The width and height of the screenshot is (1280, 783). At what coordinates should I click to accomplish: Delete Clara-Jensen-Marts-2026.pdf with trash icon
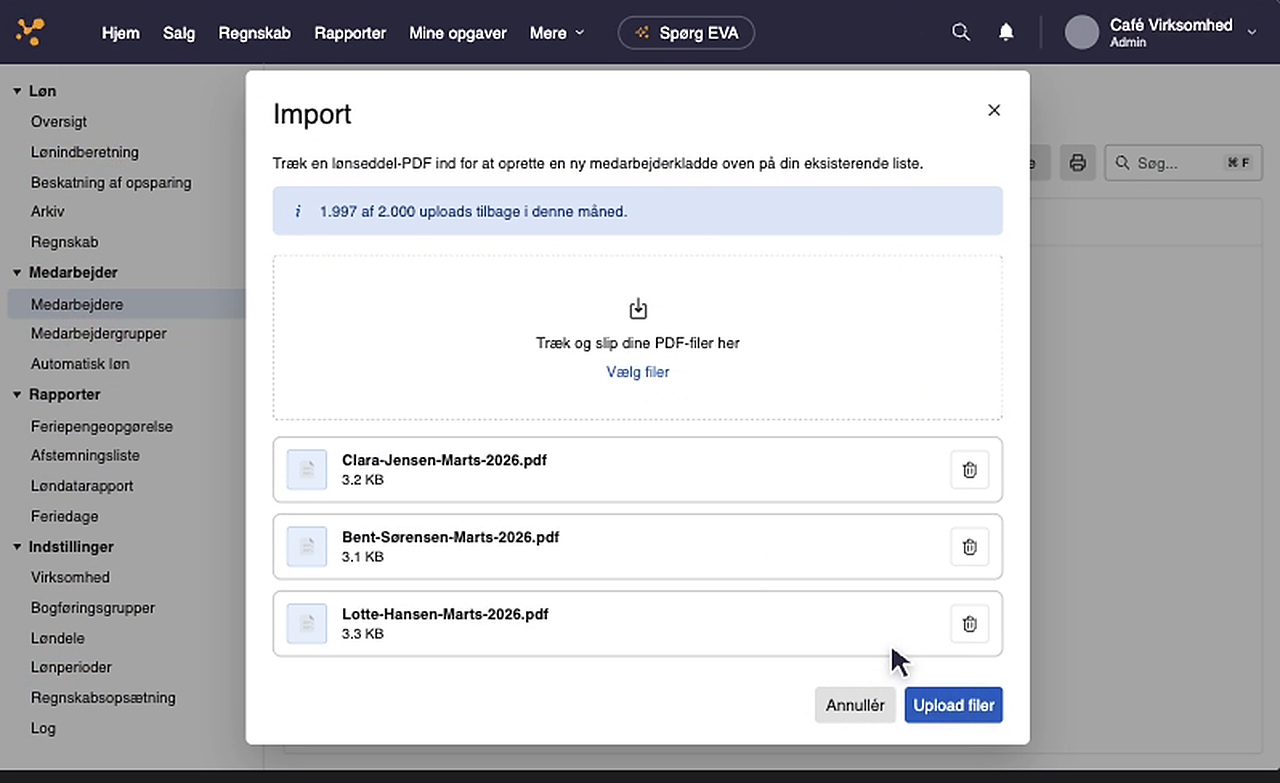point(969,470)
